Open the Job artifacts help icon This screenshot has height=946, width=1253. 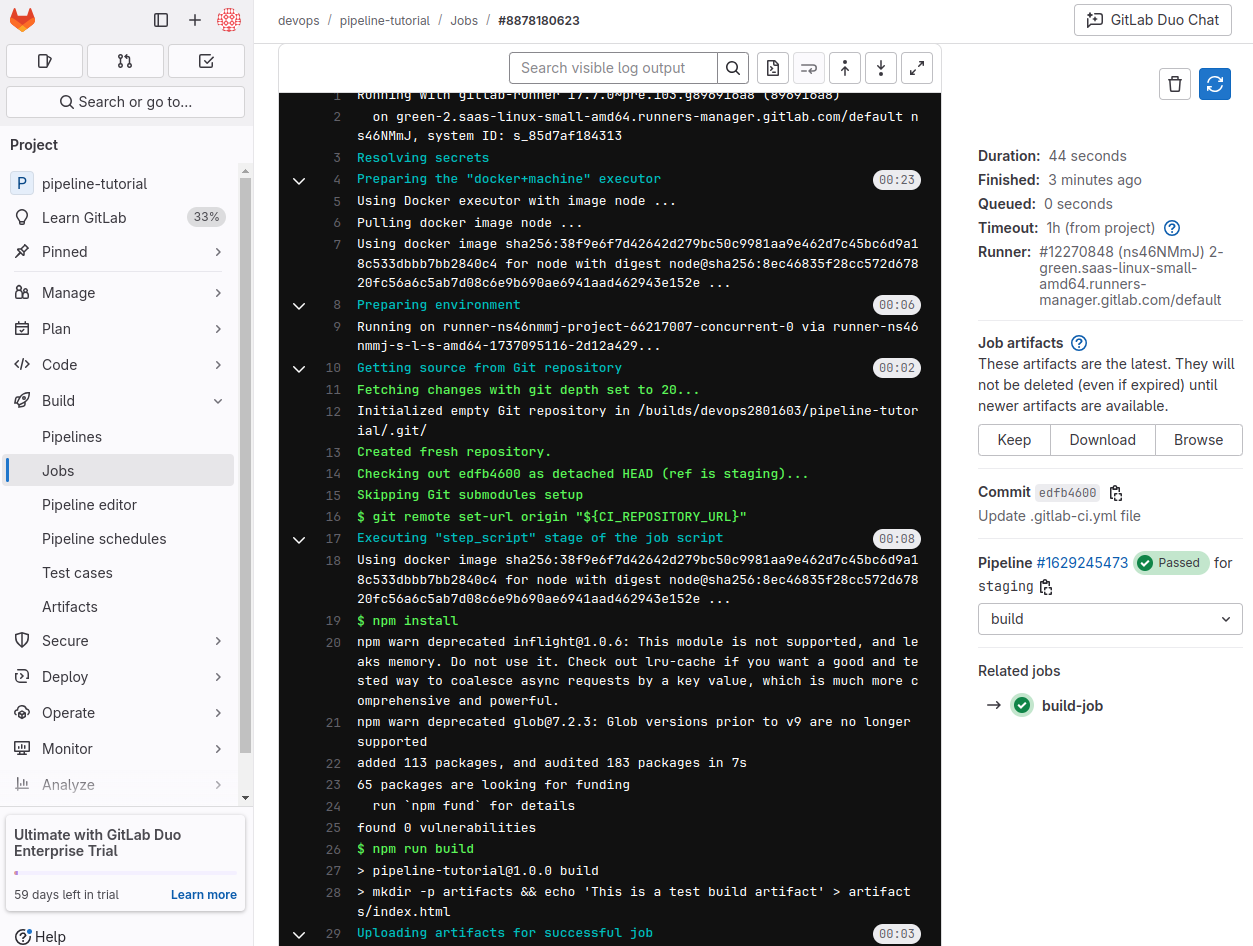pyautogui.click(x=1080, y=343)
